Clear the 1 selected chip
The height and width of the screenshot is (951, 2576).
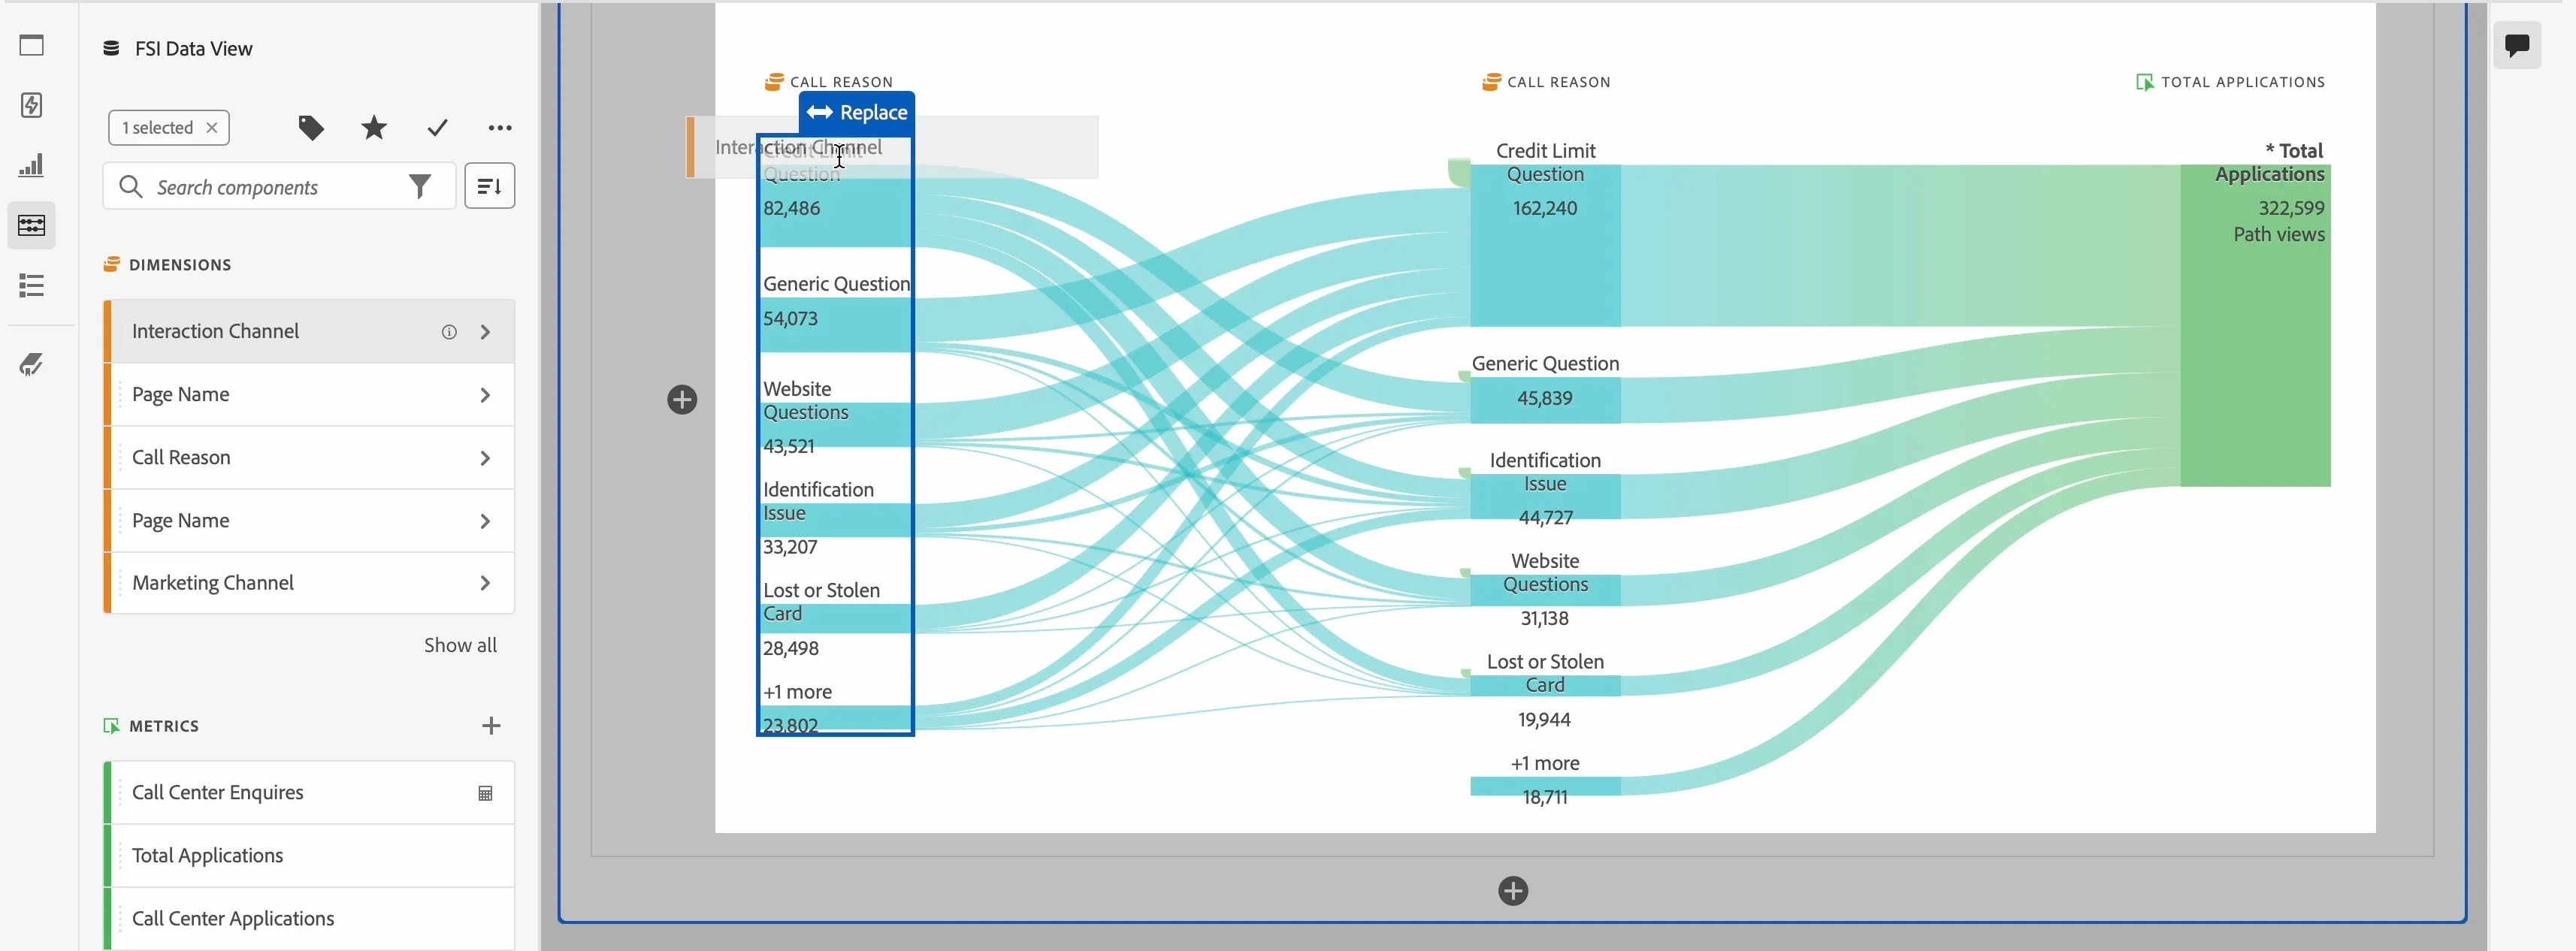(x=212, y=128)
